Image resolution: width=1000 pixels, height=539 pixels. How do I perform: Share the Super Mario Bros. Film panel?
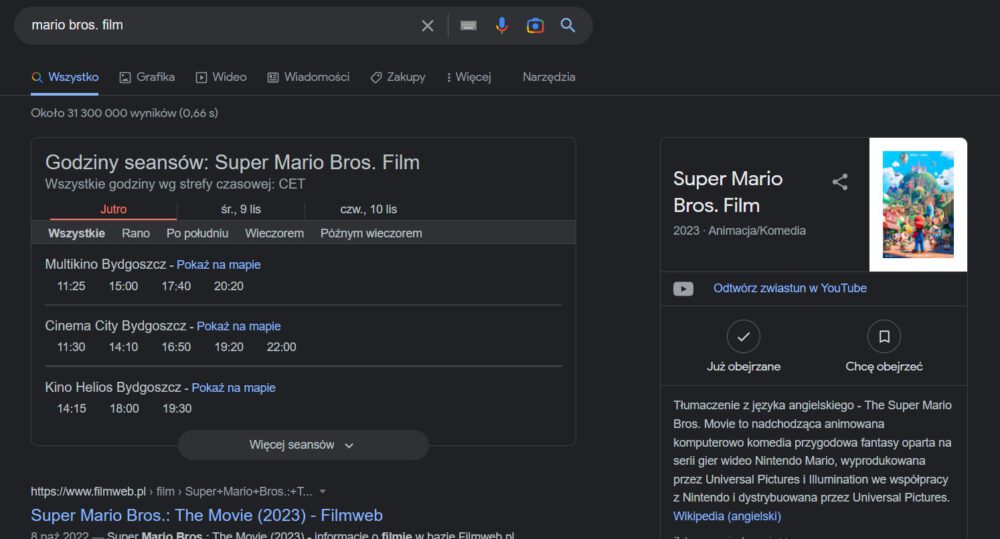pos(840,182)
